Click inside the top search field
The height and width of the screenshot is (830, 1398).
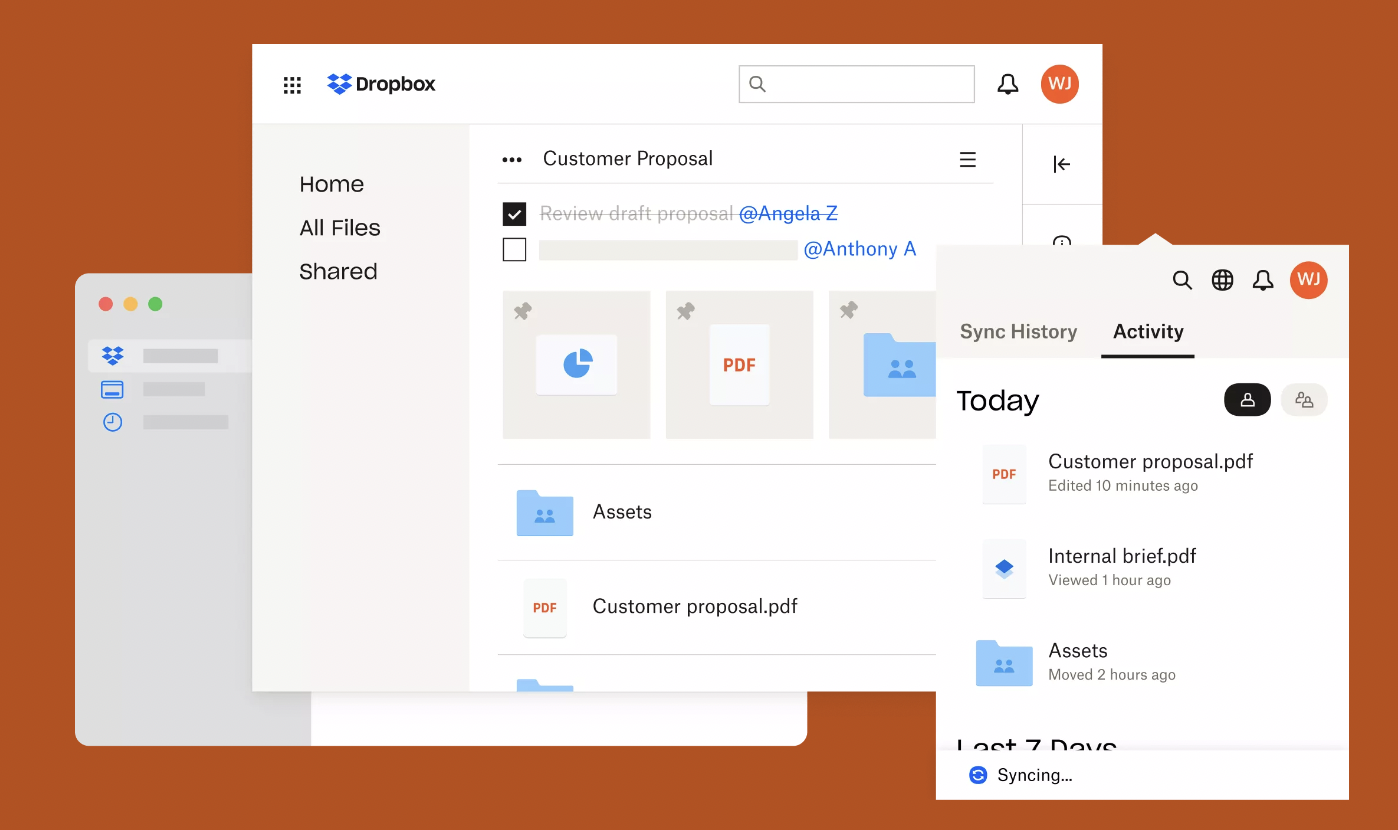point(856,84)
